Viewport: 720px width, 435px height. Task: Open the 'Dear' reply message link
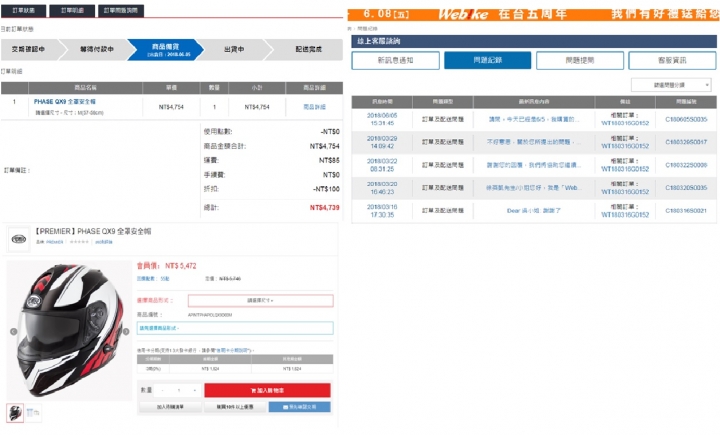coord(534,211)
